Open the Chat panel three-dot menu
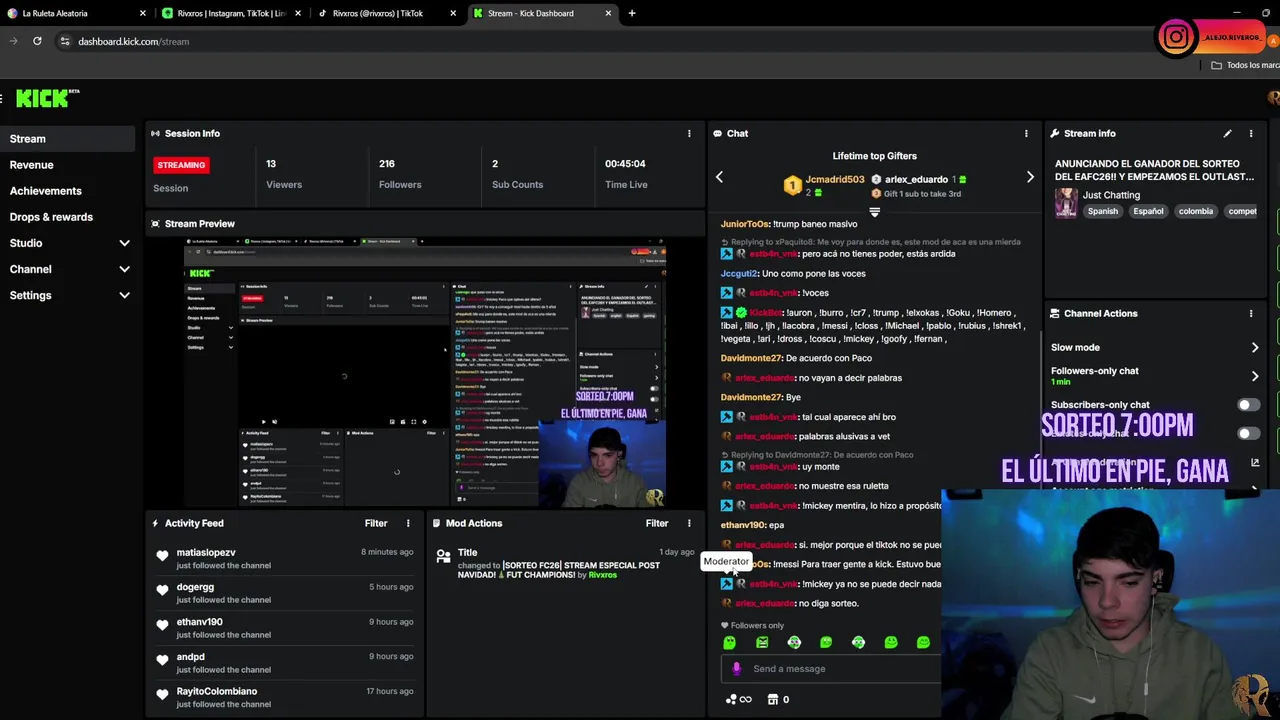The image size is (1280, 720). 1026,133
